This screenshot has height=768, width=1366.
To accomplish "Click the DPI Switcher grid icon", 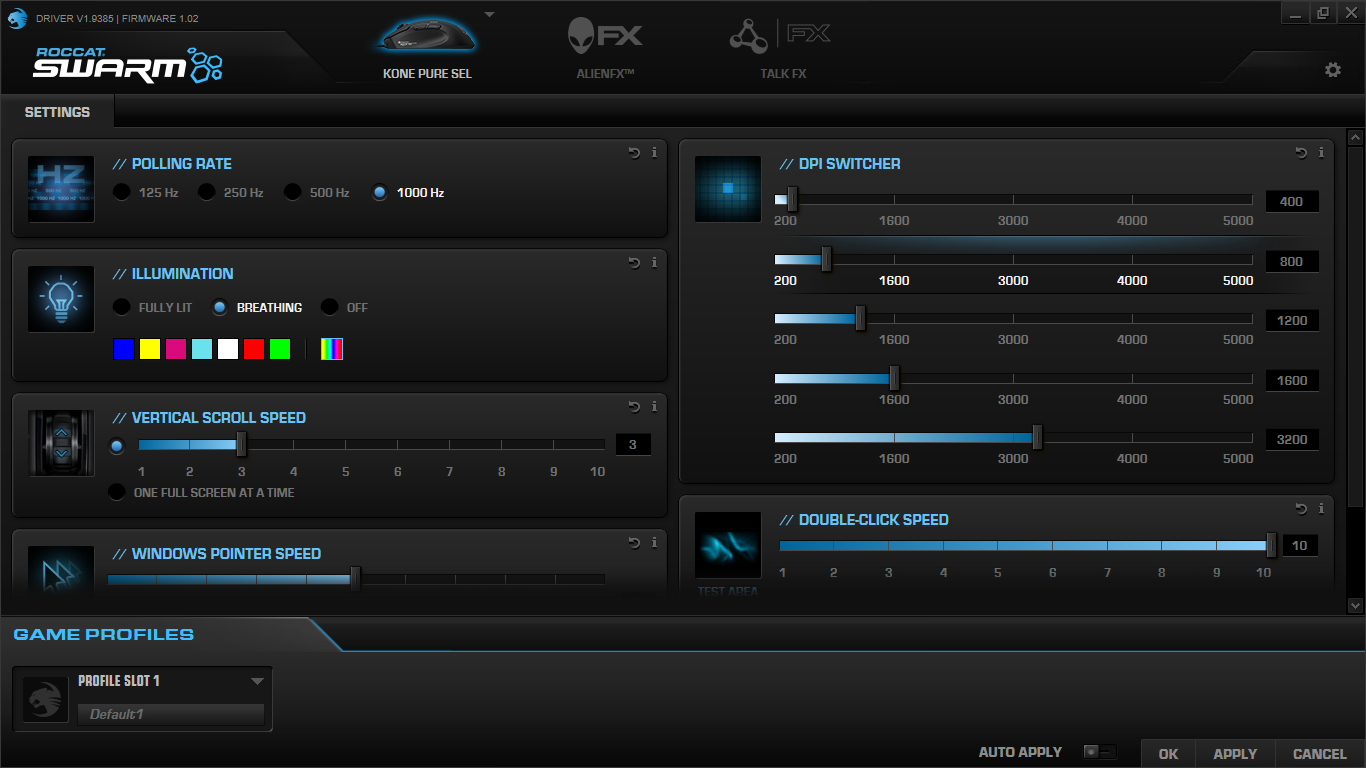I will pyautogui.click(x=728, y=189).
